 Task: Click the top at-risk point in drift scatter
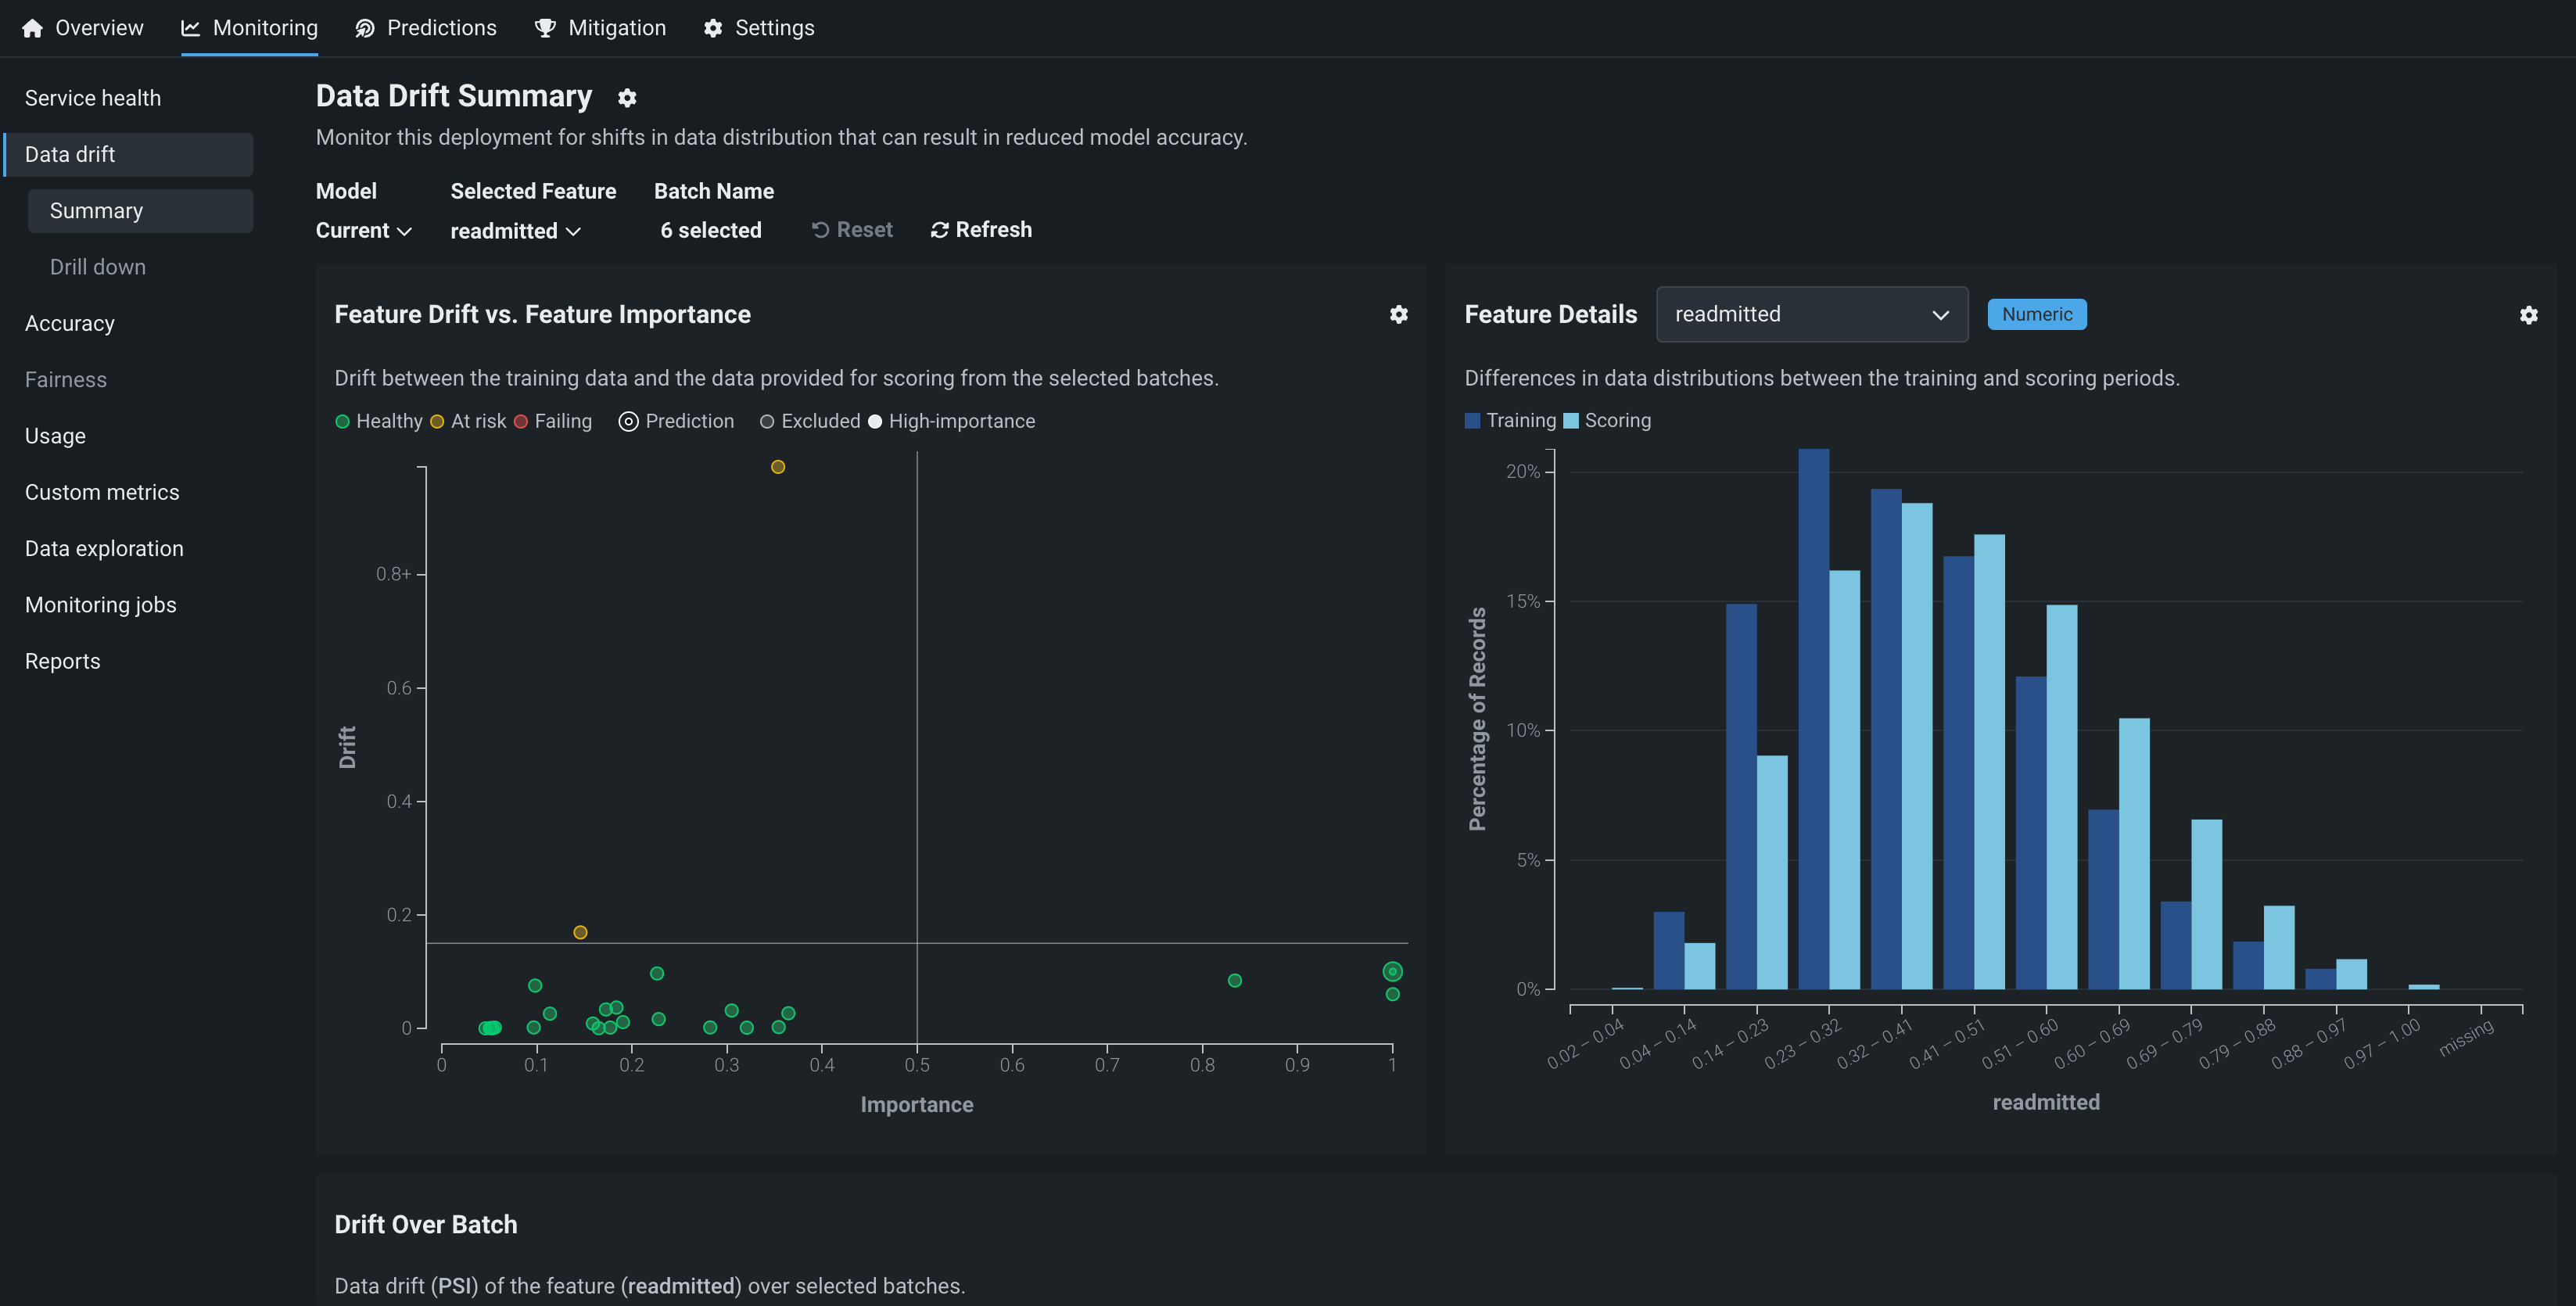(x=778, y=467)
